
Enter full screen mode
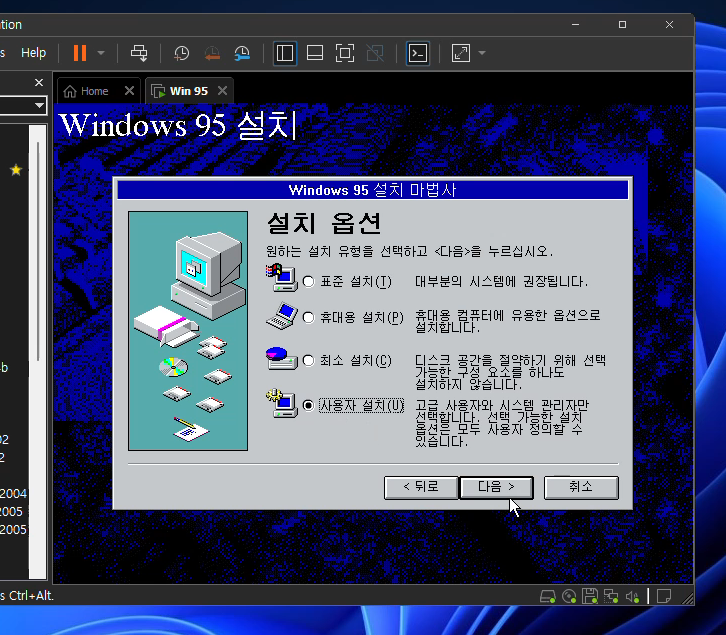coord(345,53)
